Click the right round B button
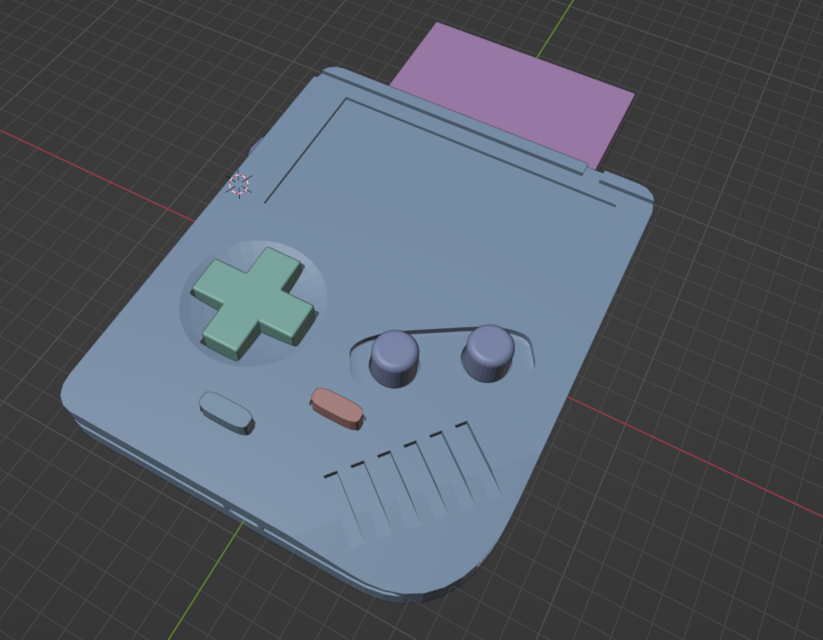The height and width of the screenshot is (640, 823). click(x=487, y=348)
